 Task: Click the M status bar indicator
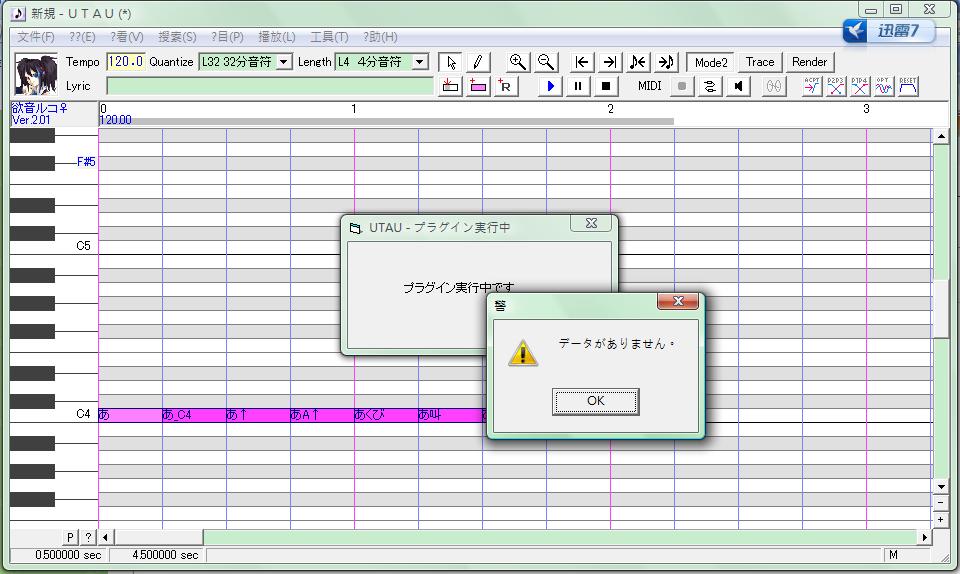(893, 555)
